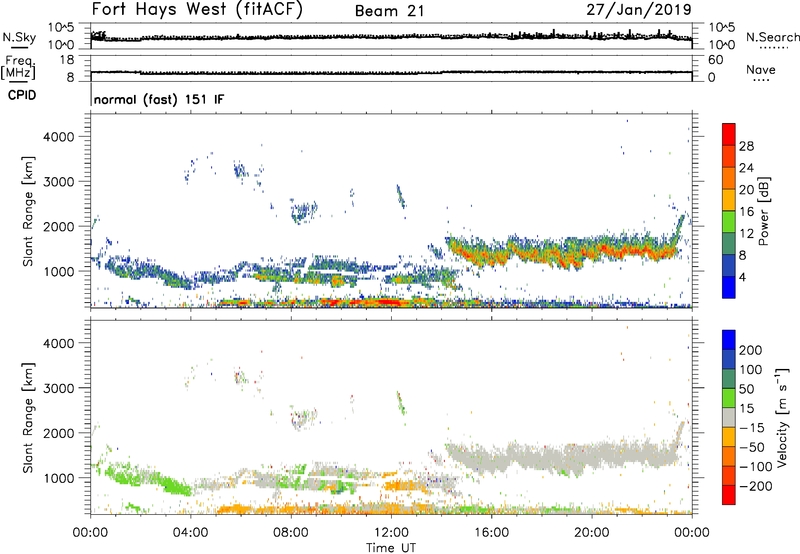The height and width of the screenshot is (554, 800).
Task: Click the "Nave" legend label
Action: [761, 70]
